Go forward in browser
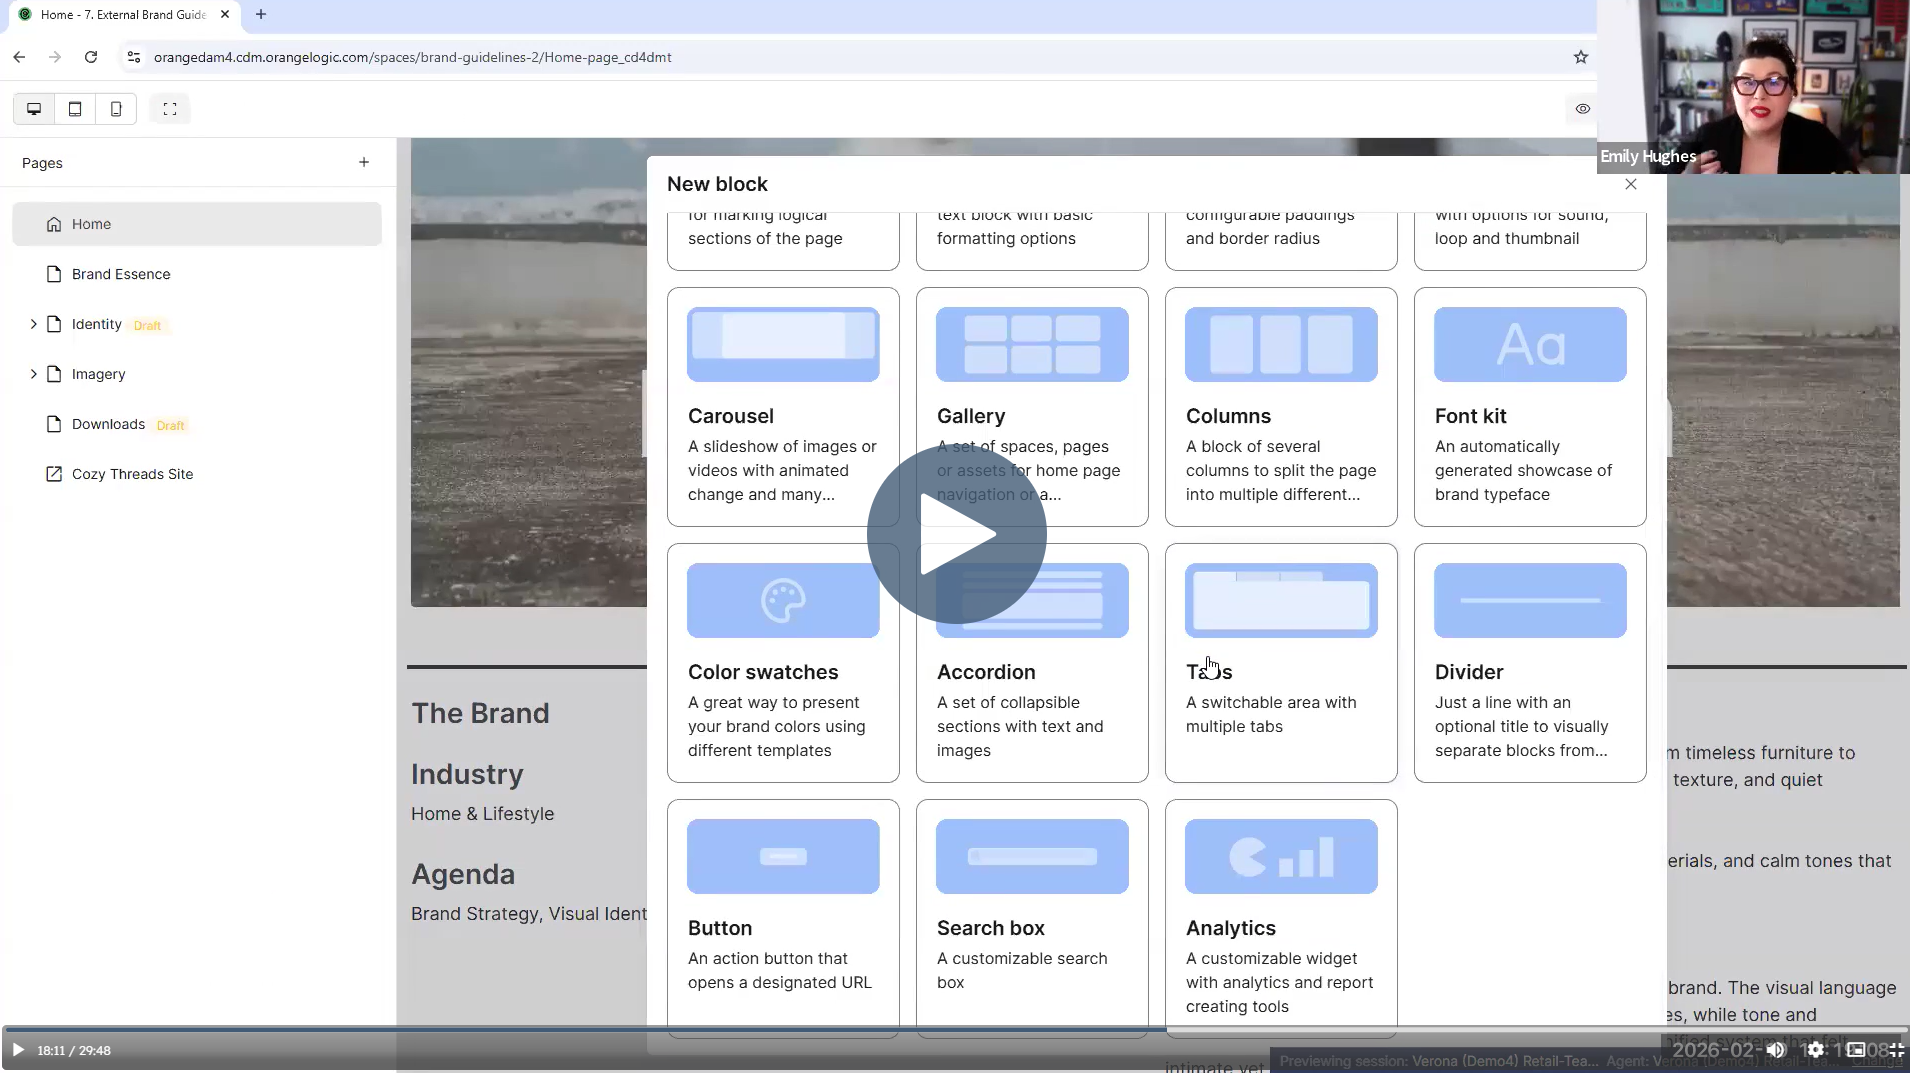 55,57
